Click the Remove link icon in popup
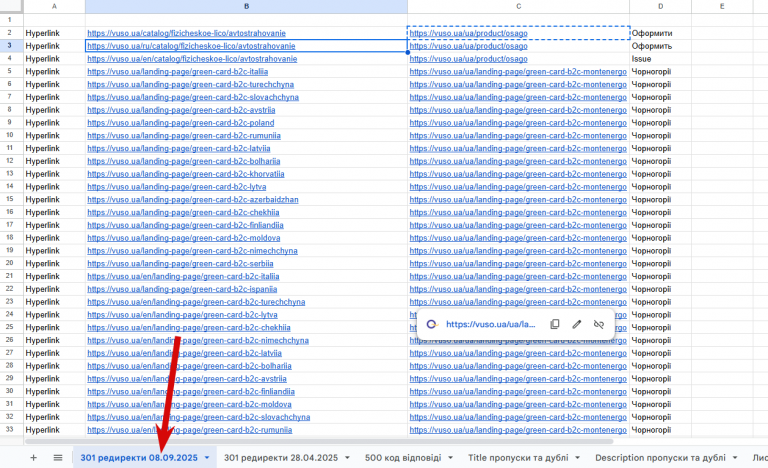768x468 pixels. pyautogui.click(x=599, y=324)
